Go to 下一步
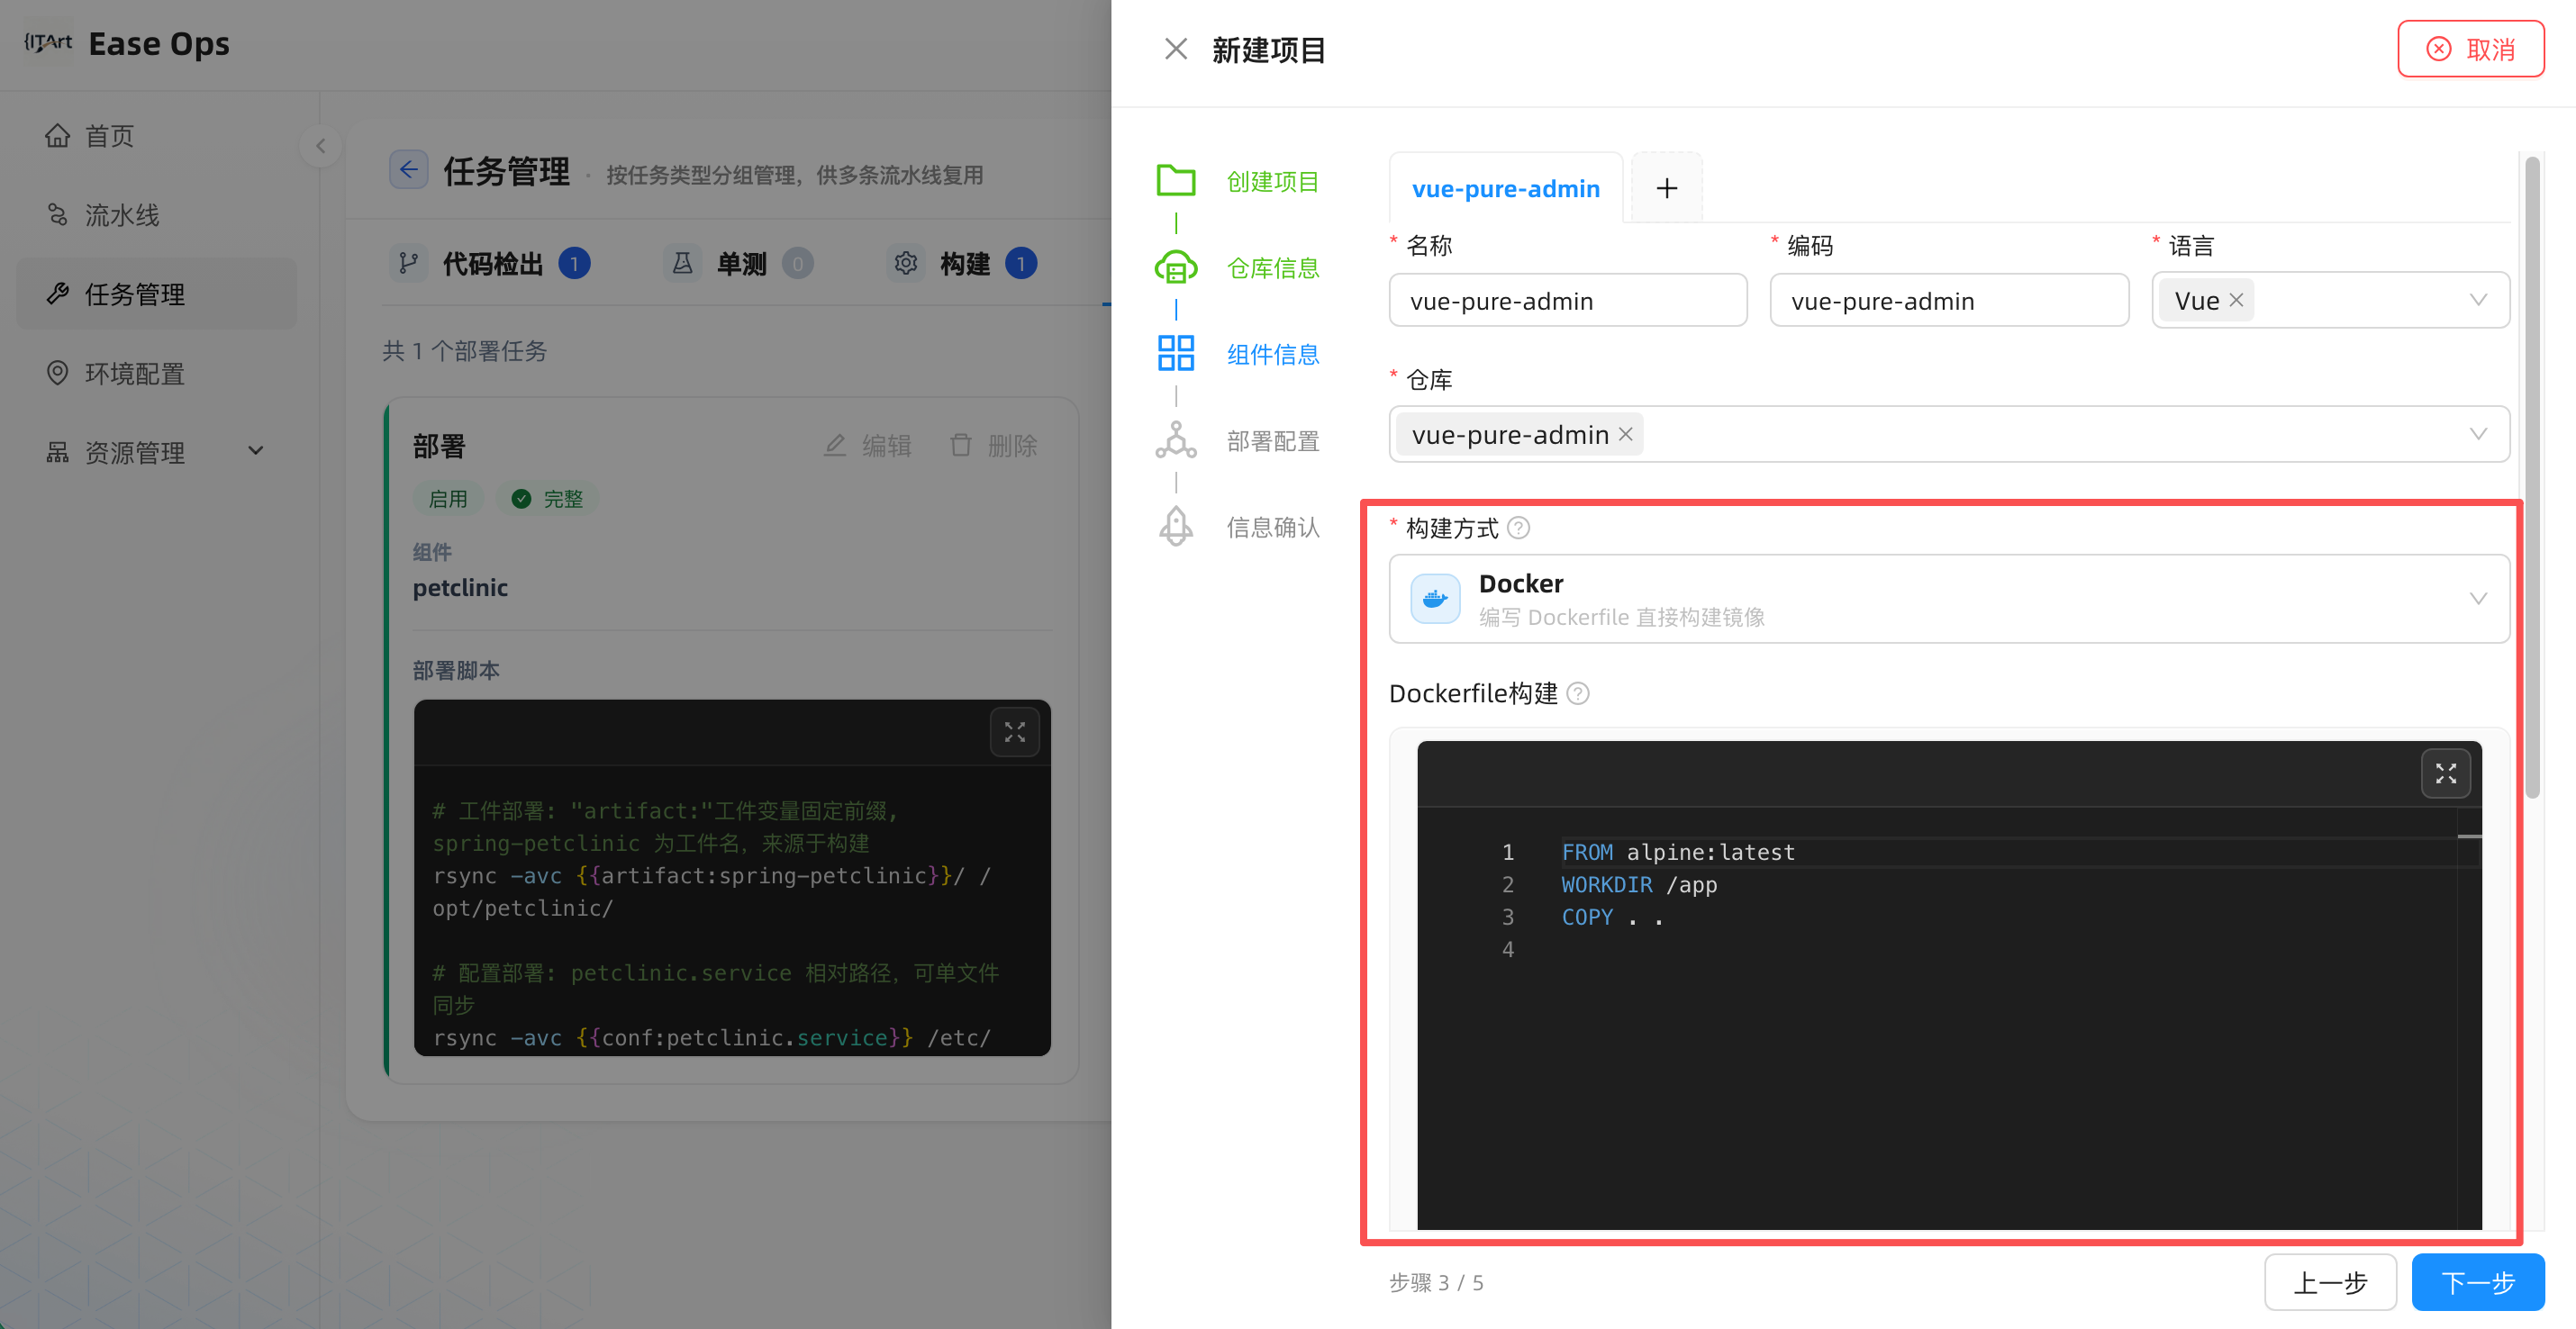This screenshot has width=2576, height=1329. pos(2477,1282)
